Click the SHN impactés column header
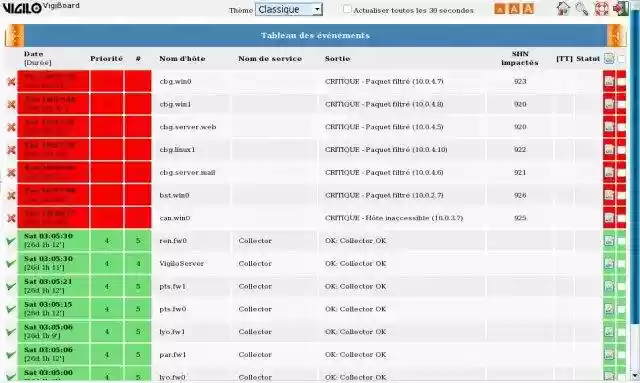Viewport: 640px width, 383px height. pyautogui.click(x=520, y=58)
